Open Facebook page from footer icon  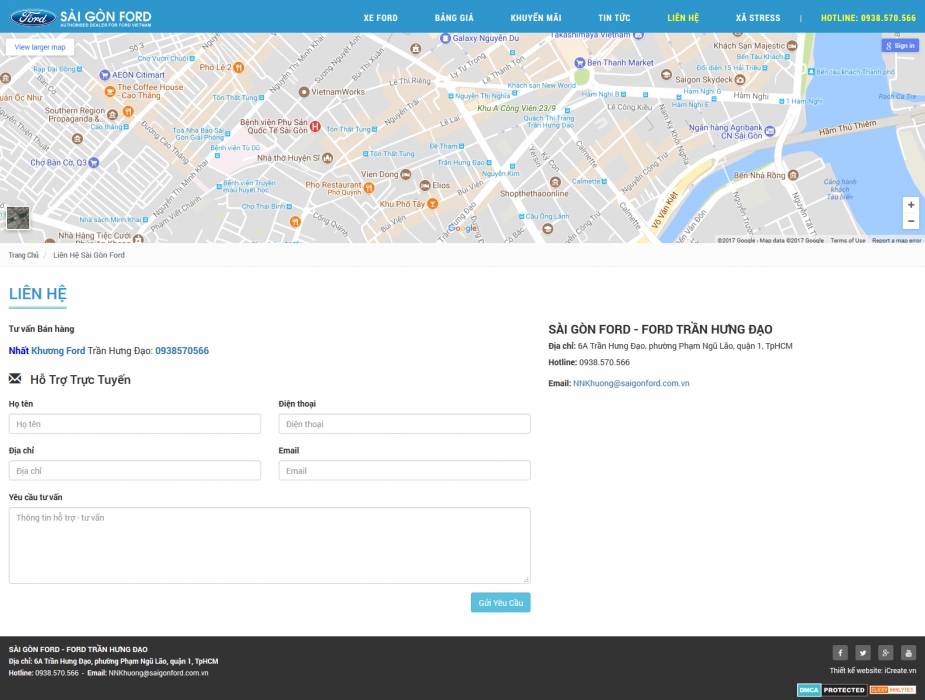tap(840, 653)
